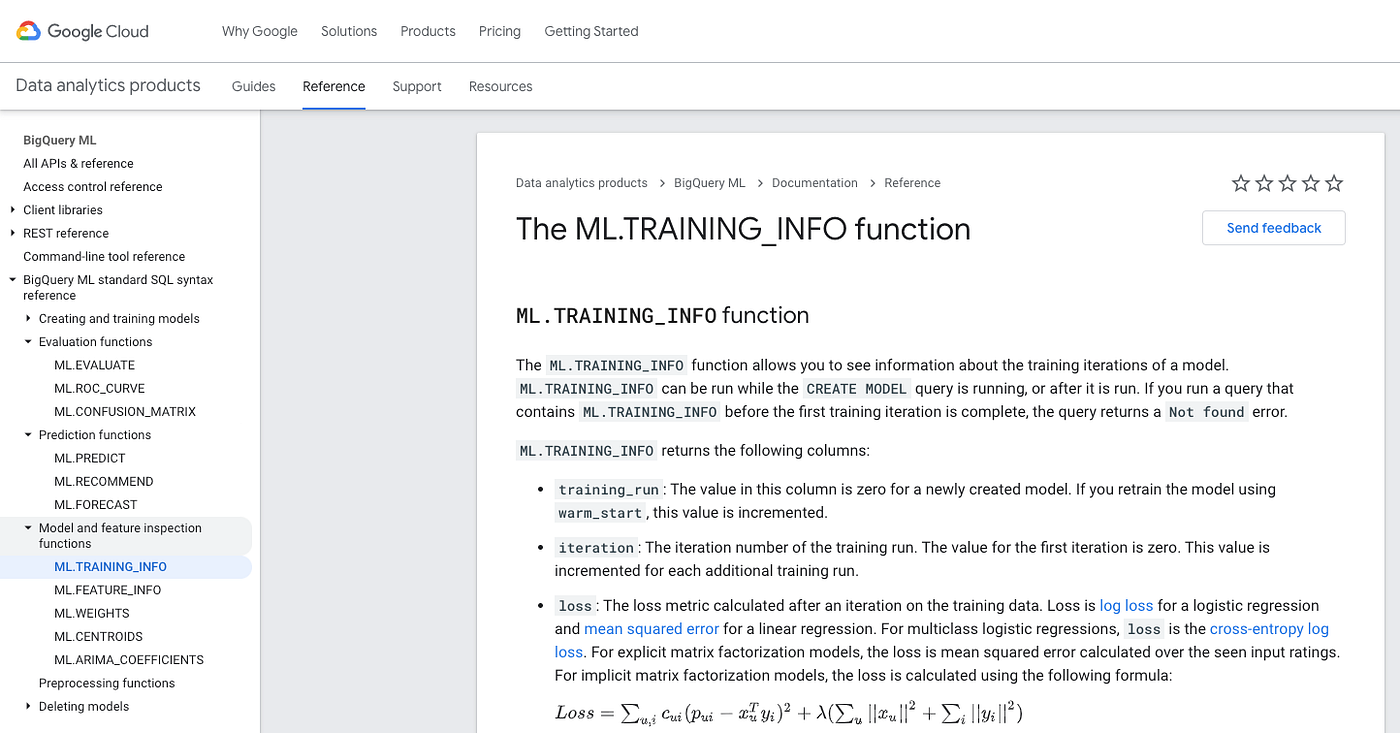Screen dimensions: 1400x733
Task: Collapse Prediction functions group
Action: (28, 435)
